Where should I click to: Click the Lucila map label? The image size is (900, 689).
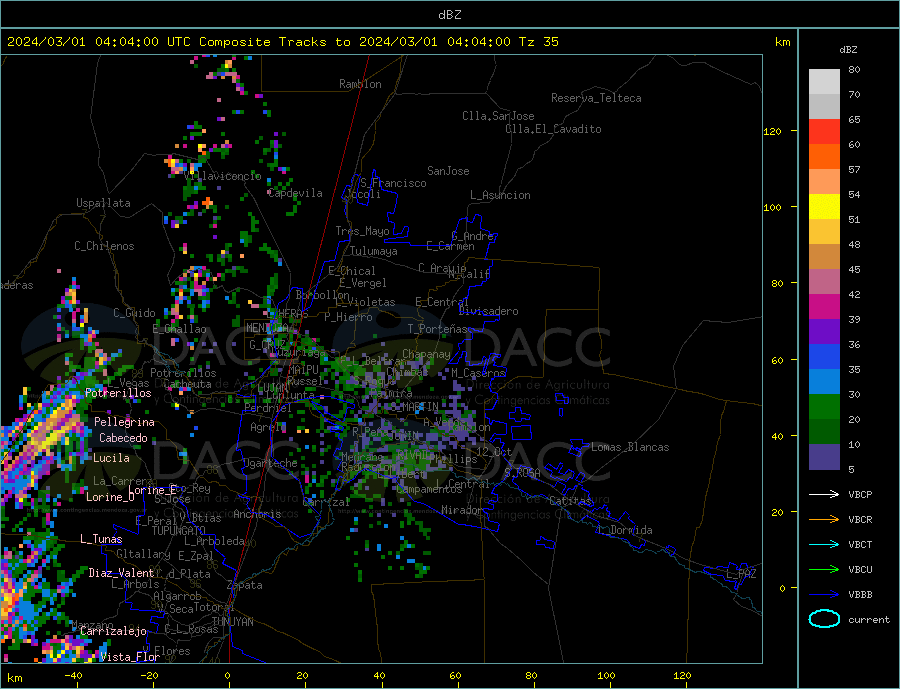111,458
